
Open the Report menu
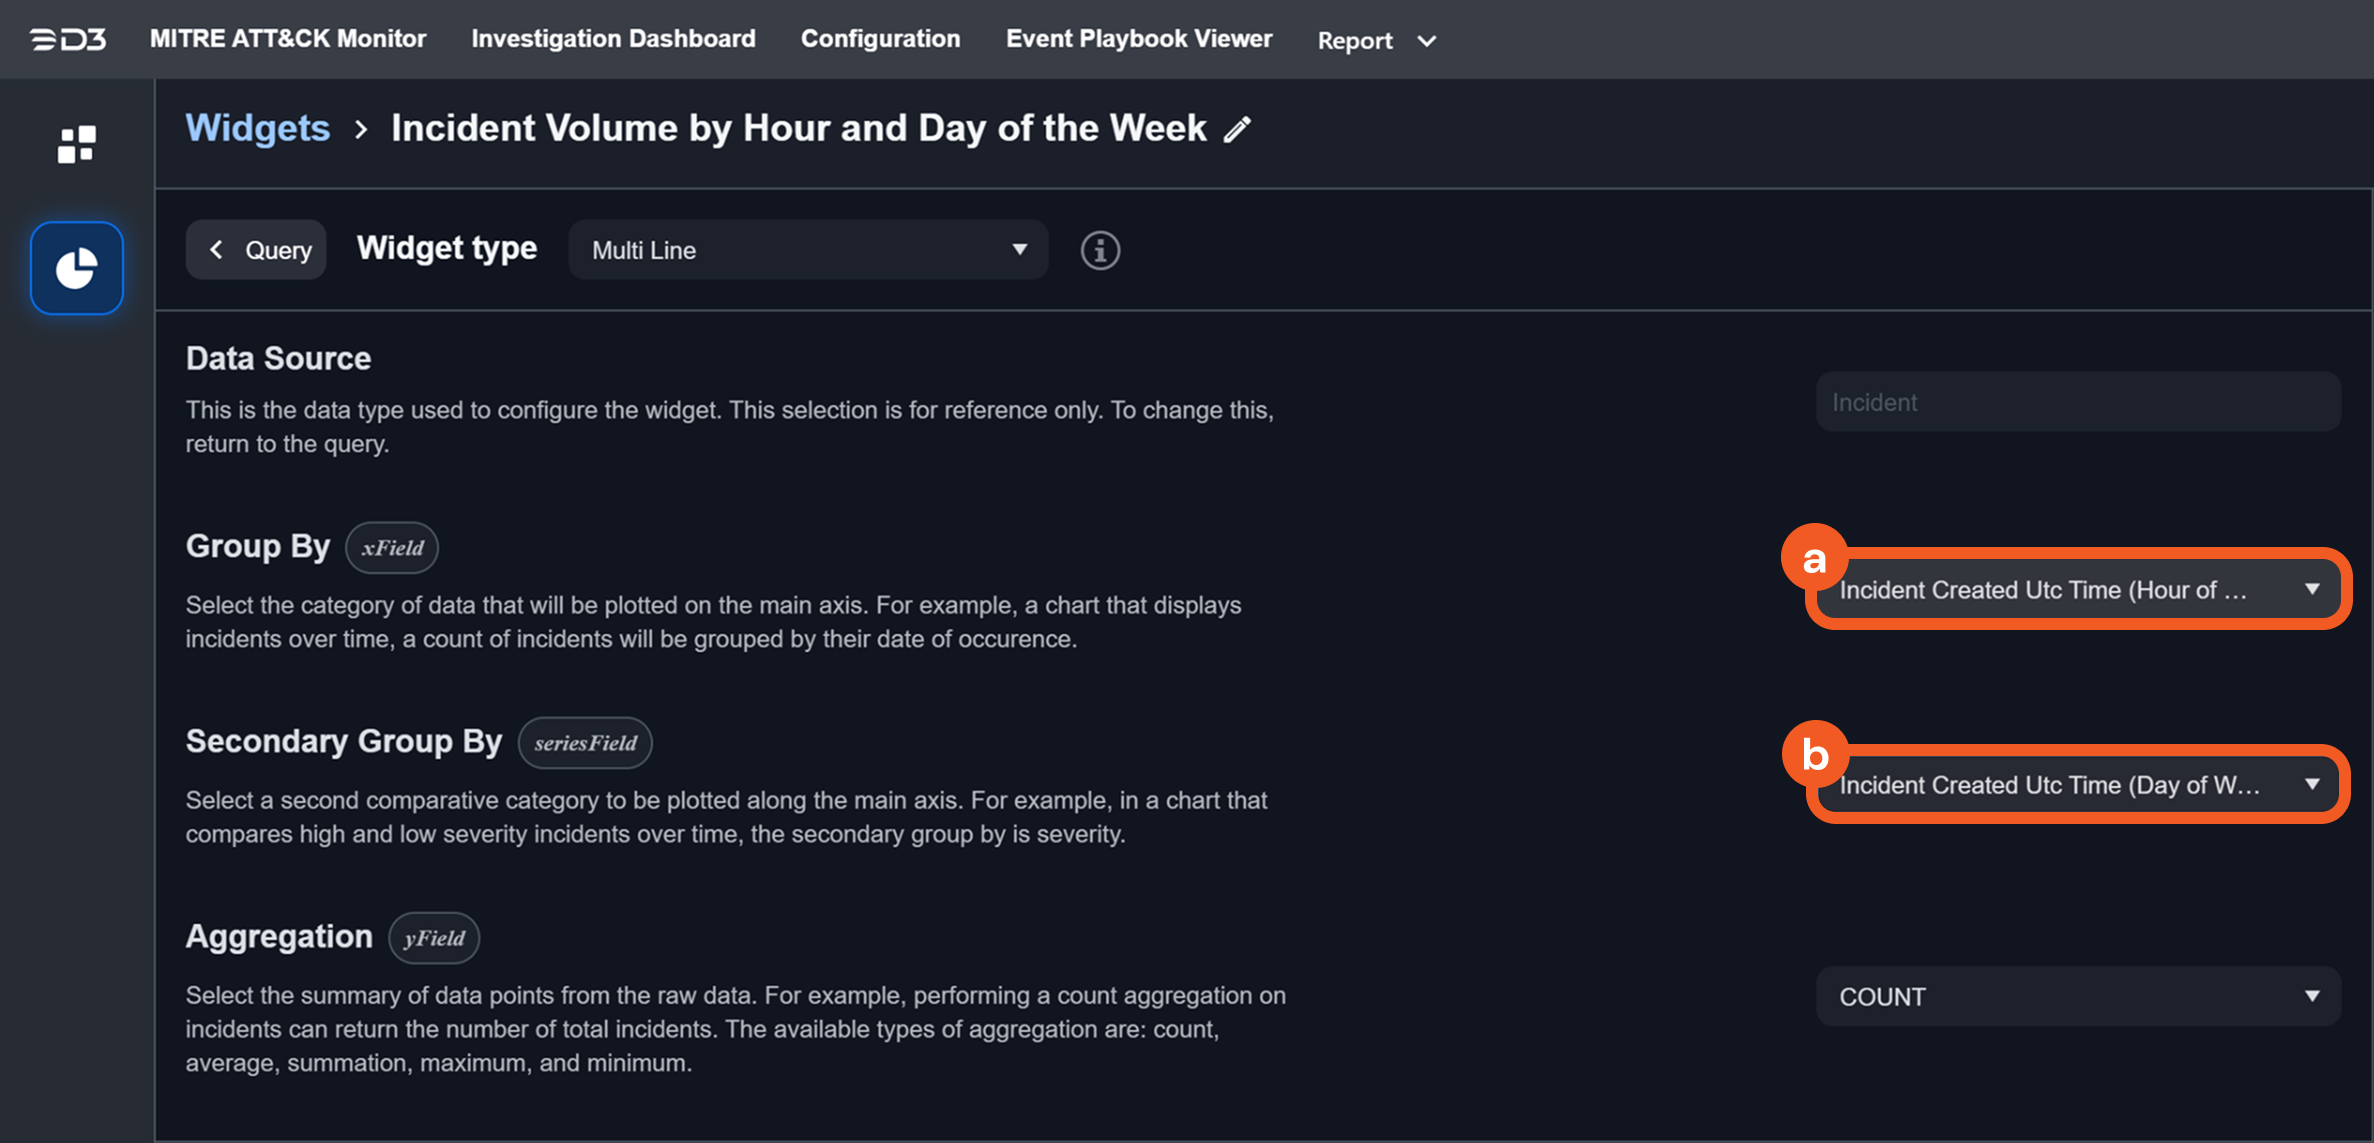[x=1355, y=41]
